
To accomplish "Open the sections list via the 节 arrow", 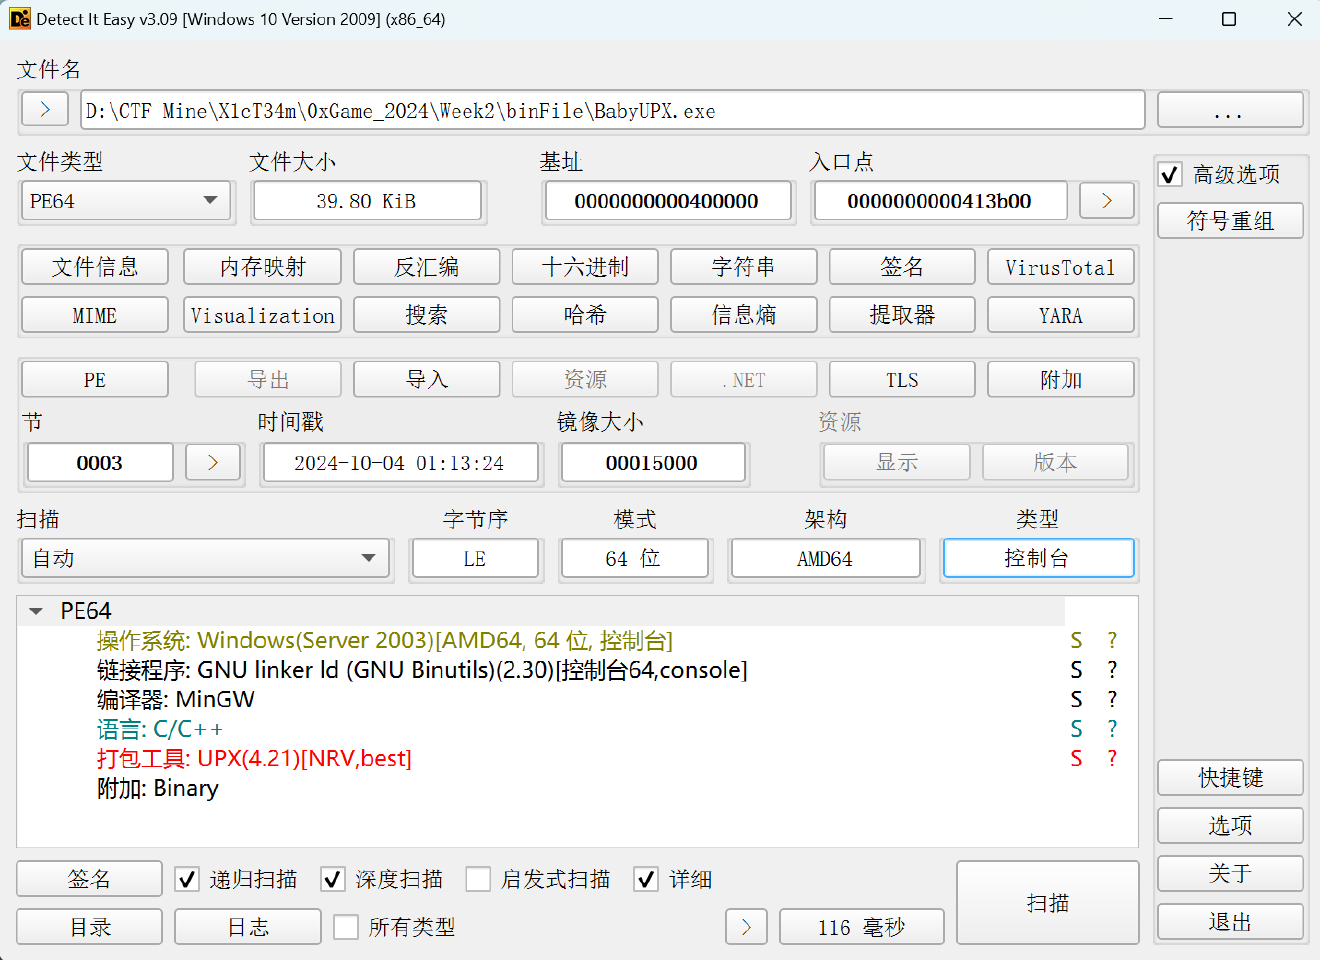I will point(212,462).
